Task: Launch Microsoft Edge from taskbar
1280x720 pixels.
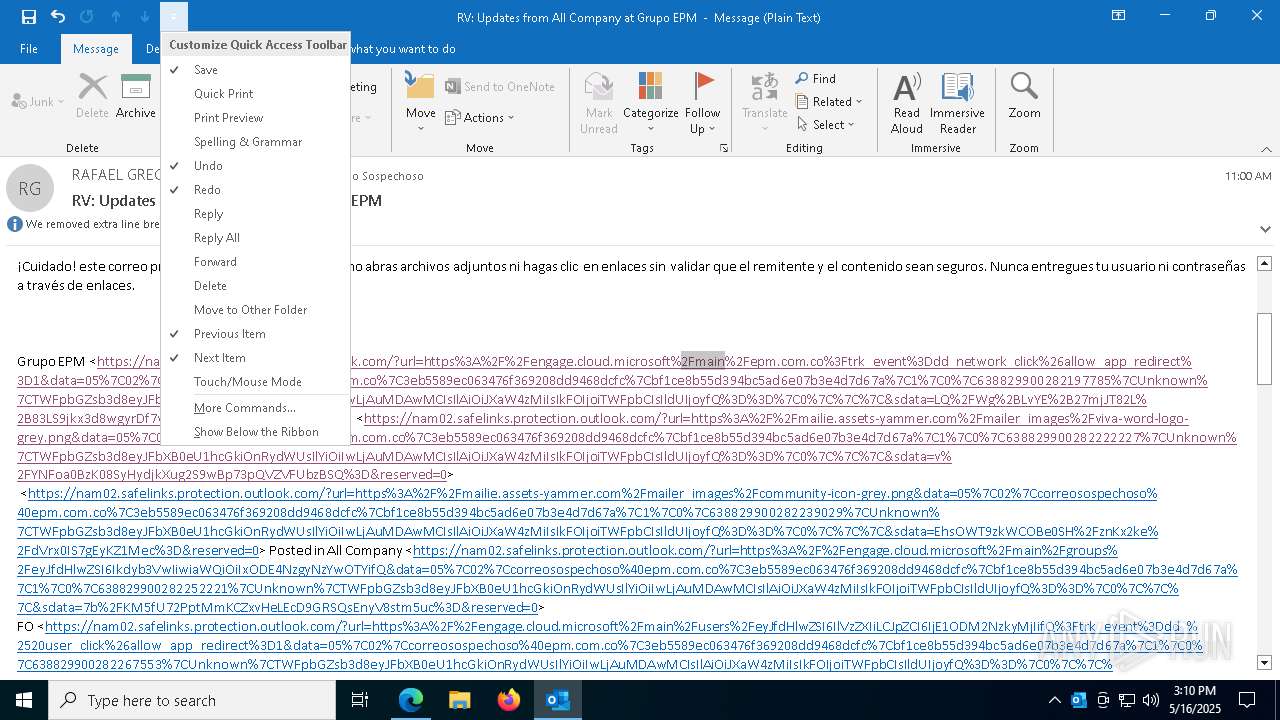Action: click(411, 700)
